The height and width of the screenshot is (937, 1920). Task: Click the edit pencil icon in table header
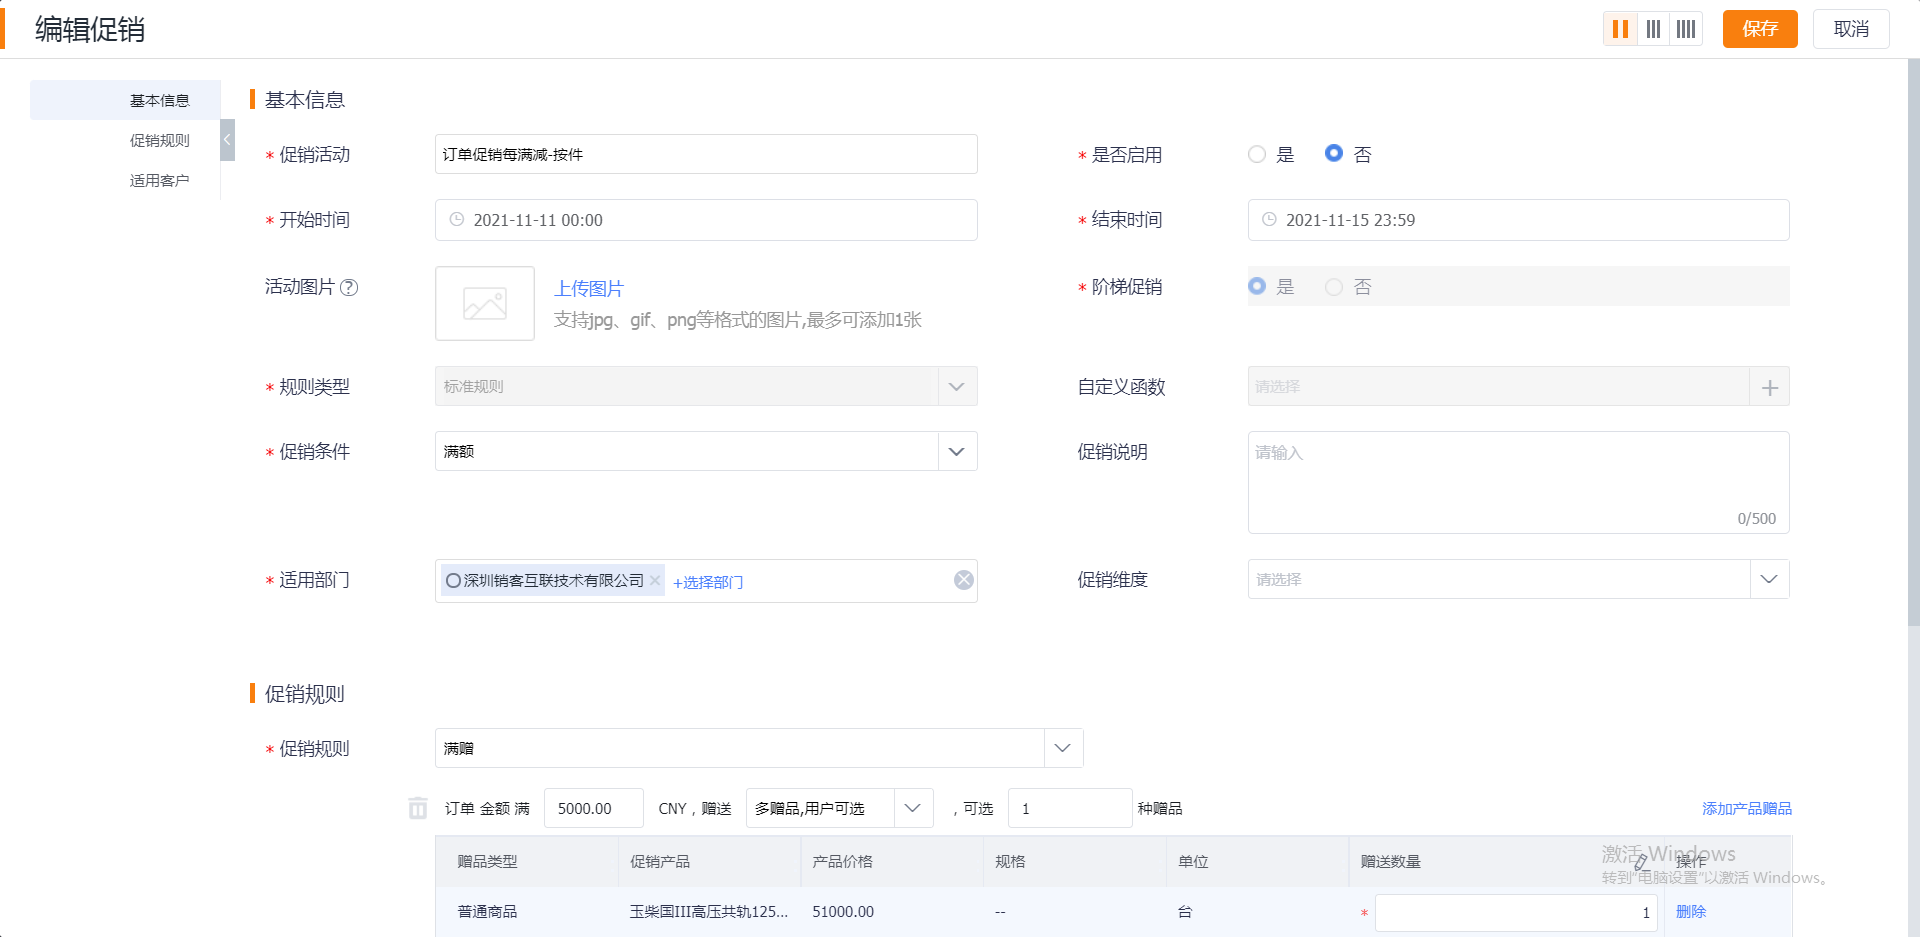[x=1640, y=862]
